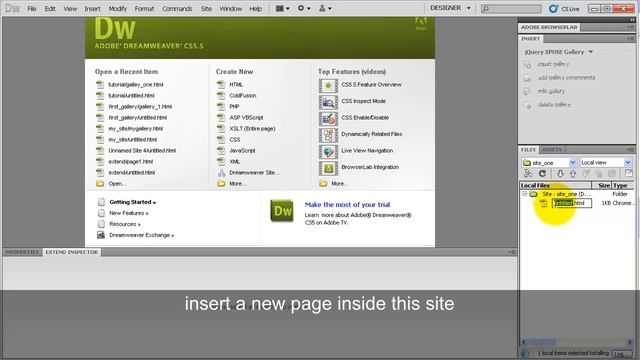Play BrowserLab Integration video icon
The image size is (640, 360).
click(x=328, y=168)
